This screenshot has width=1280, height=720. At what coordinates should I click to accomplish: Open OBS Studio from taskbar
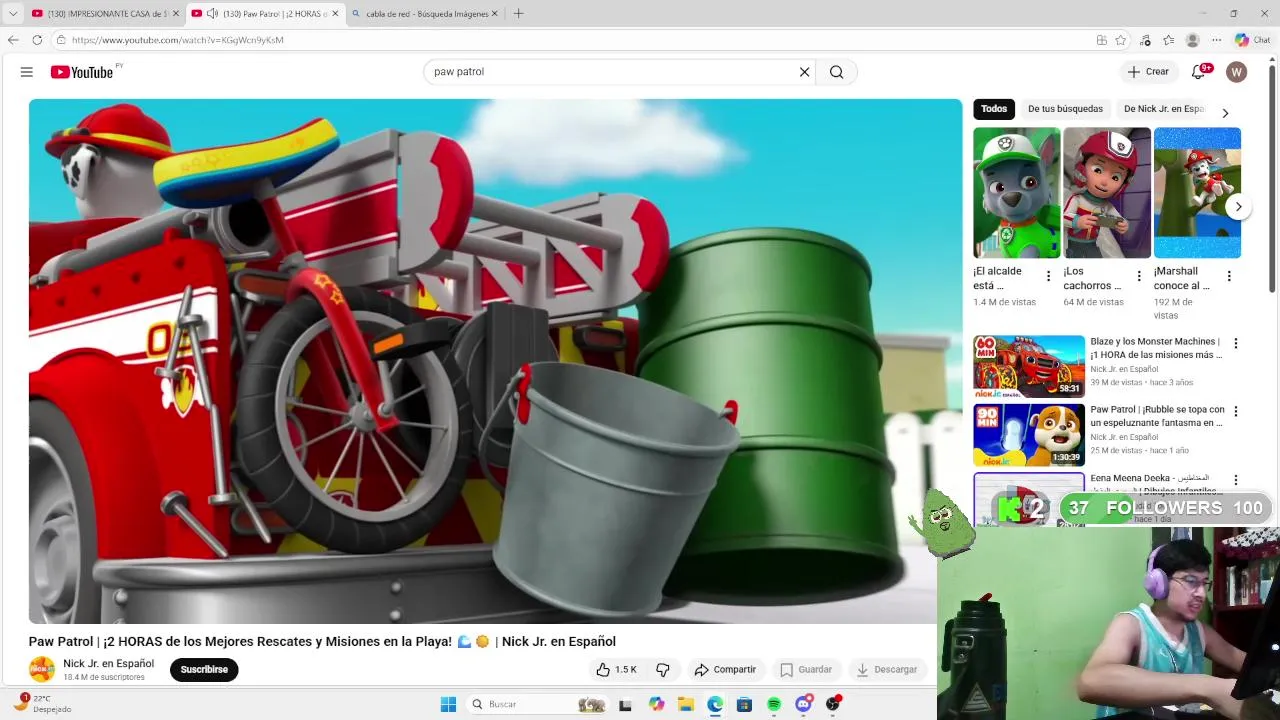833,704
